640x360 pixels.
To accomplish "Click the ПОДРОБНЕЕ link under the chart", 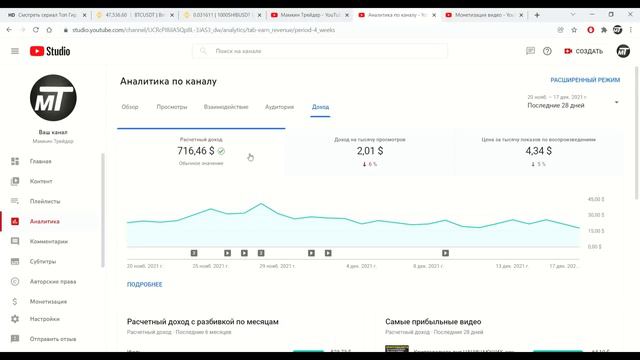I will click(x=144, y=284).
